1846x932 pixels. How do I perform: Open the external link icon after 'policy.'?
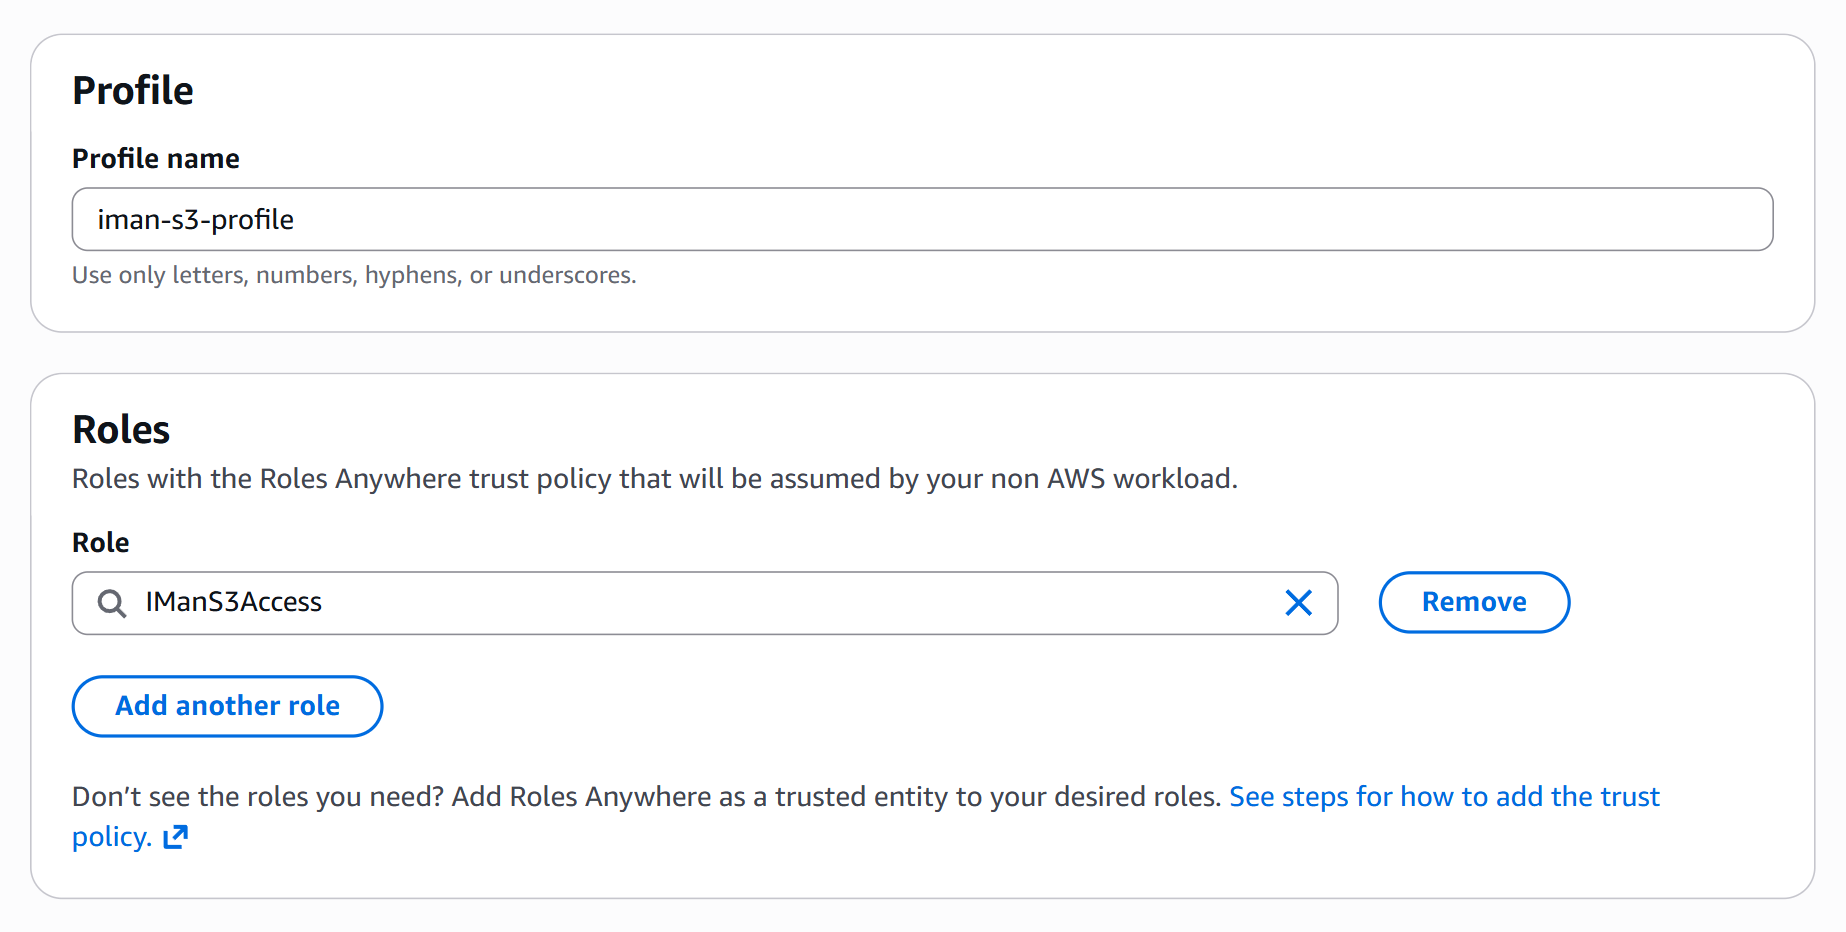tap(176, 837)
